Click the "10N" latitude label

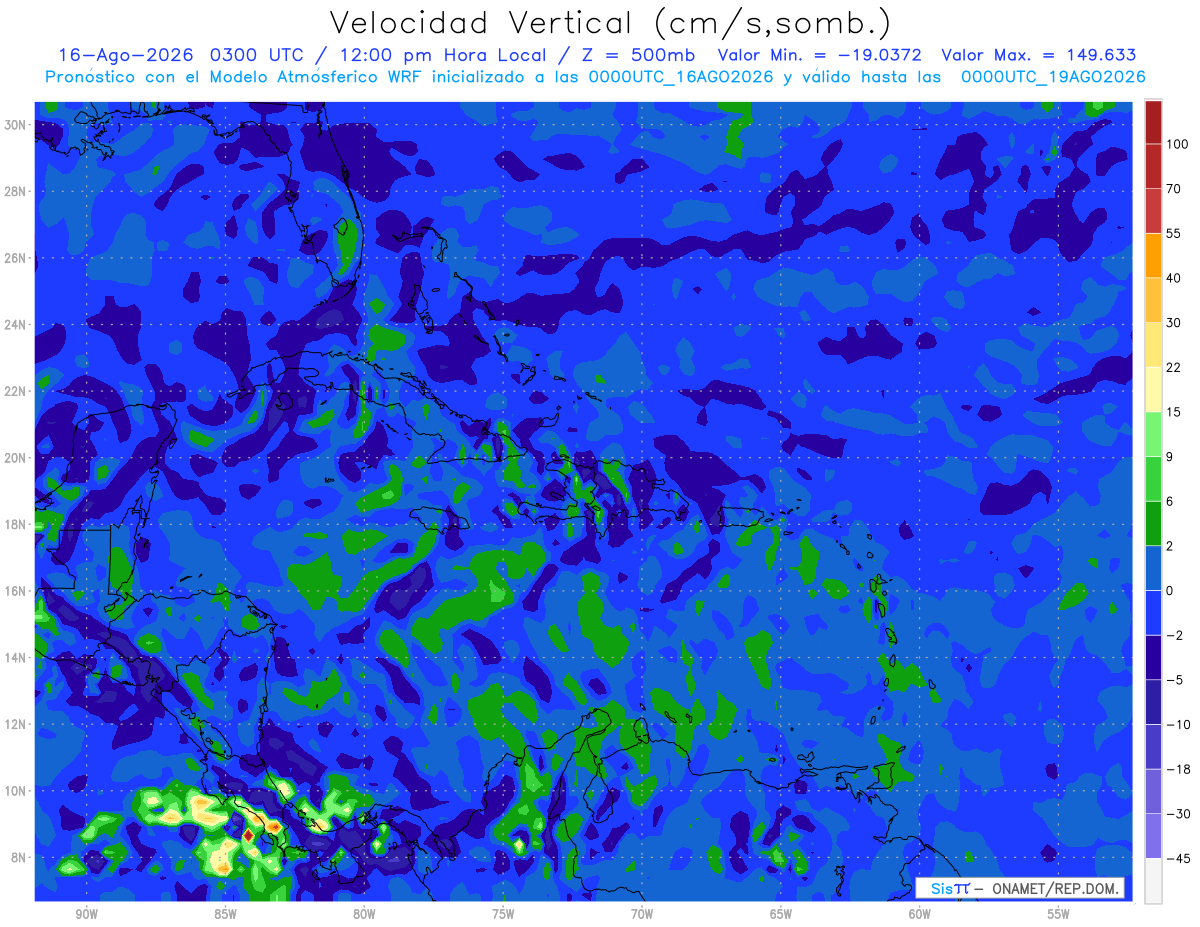[x=17, y=791]
